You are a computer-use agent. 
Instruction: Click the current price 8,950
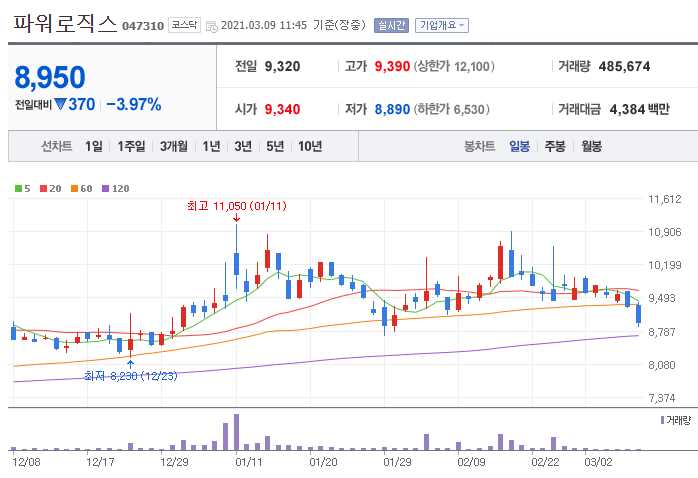(50, 77)
